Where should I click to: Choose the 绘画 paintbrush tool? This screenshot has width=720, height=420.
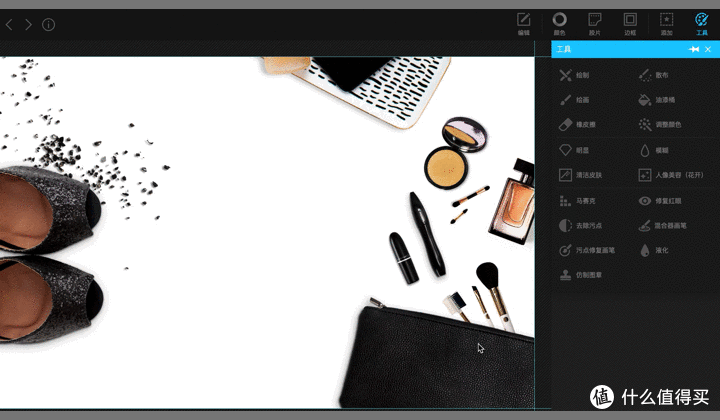574,100
